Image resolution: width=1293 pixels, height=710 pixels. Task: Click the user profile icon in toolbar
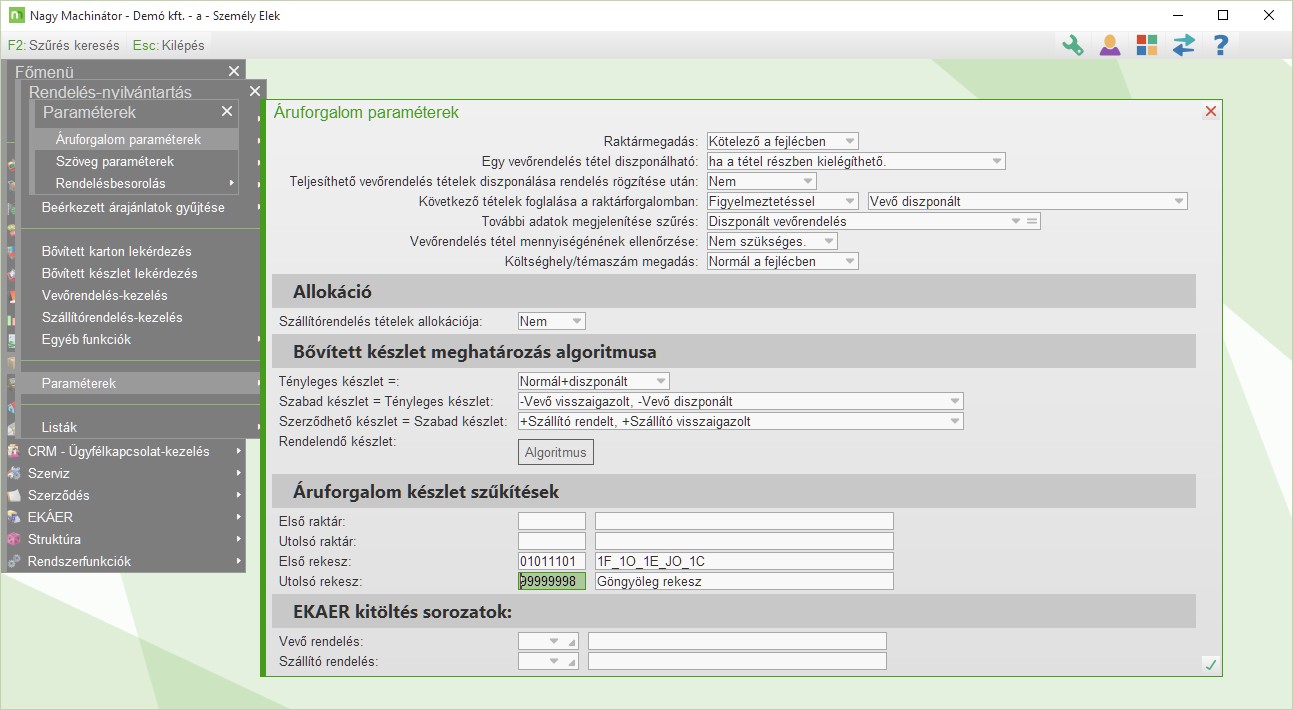point(1110,45)
